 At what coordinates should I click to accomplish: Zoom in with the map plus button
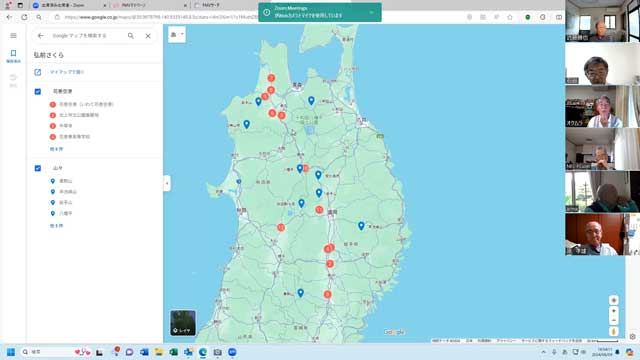click(613, 311)
